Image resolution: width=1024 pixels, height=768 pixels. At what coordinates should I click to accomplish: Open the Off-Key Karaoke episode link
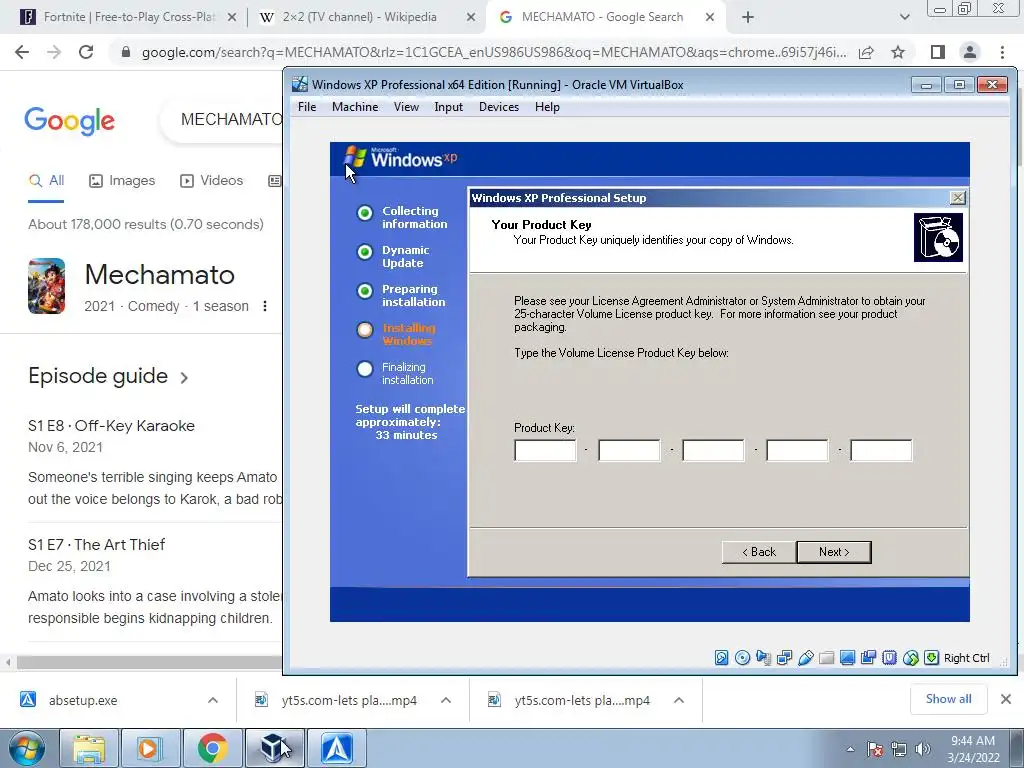click(111, 426)
